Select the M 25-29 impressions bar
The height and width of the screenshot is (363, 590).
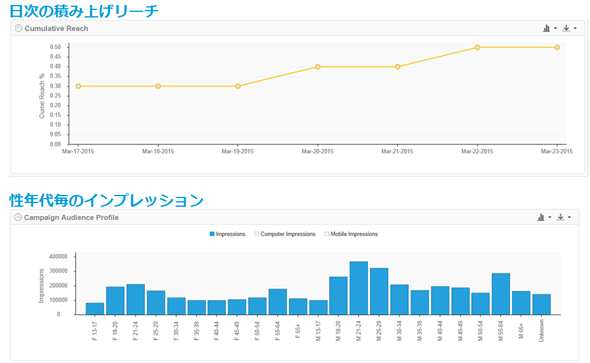click(379, 291)
